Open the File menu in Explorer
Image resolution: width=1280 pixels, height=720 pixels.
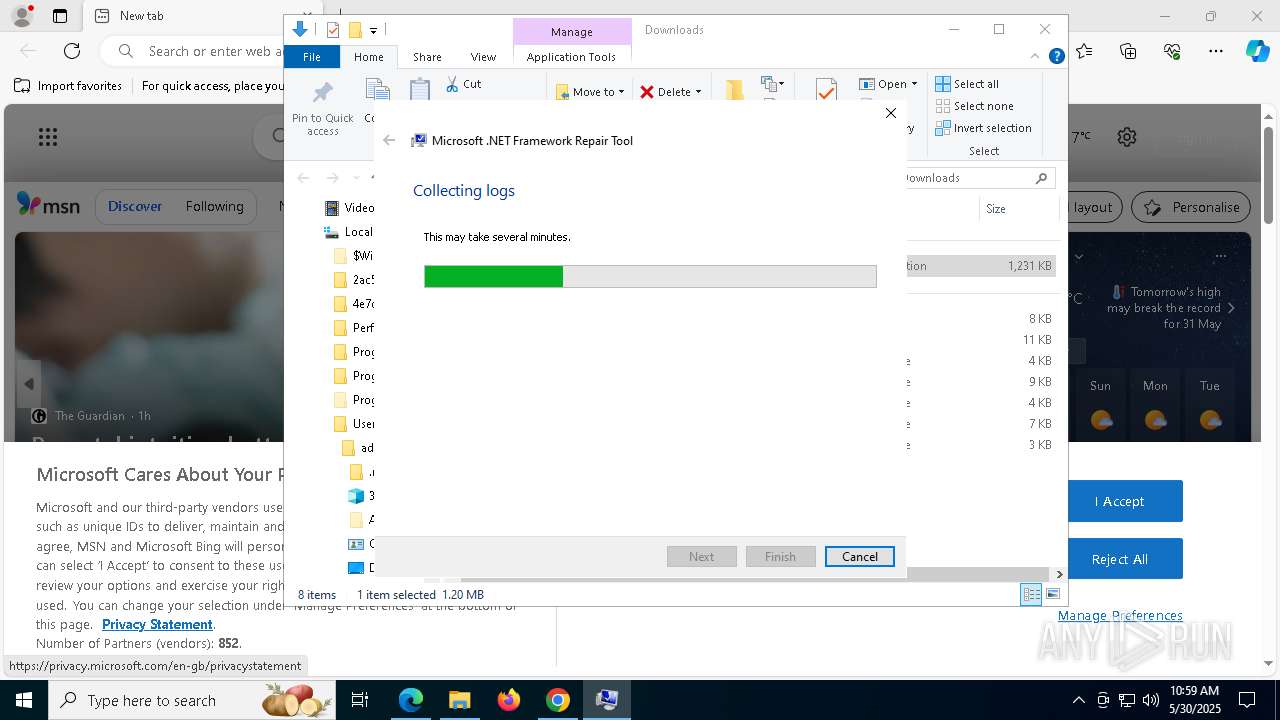coord(312,57)
